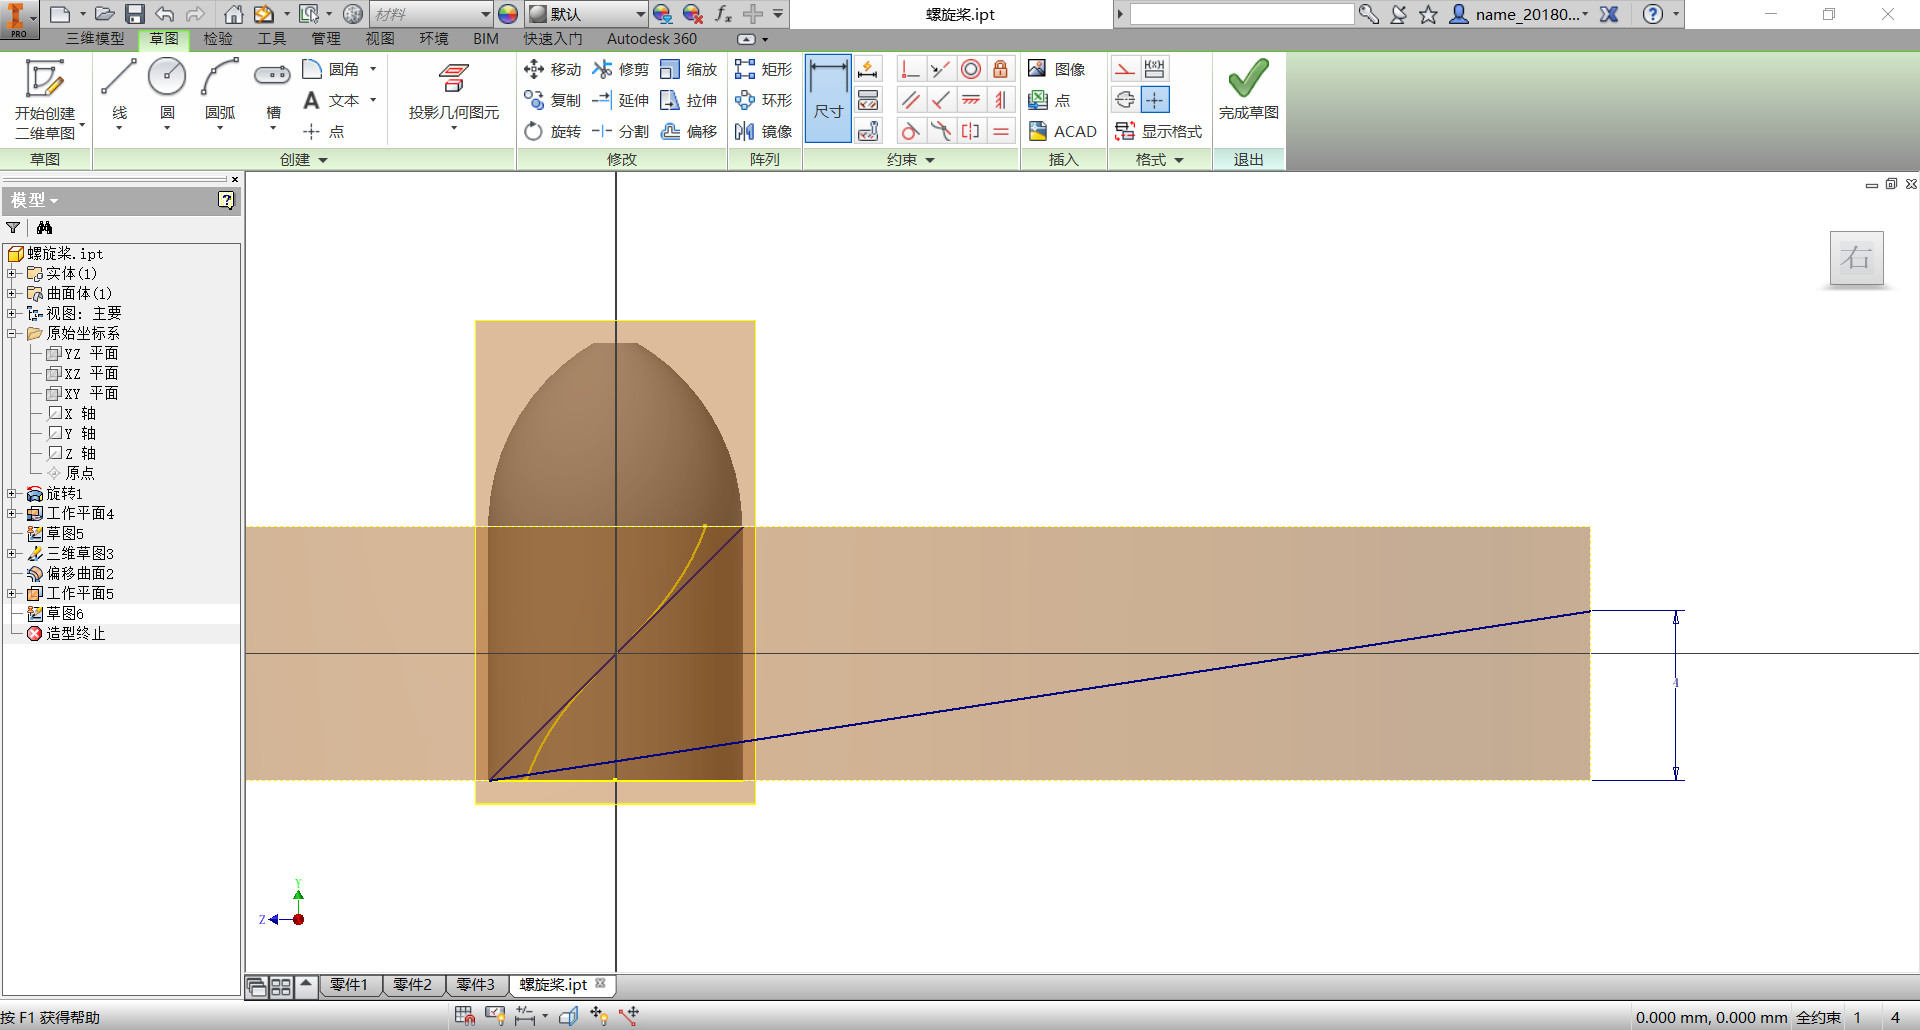
Task: Switch to the 零件2 document tab
Action: 412,985
